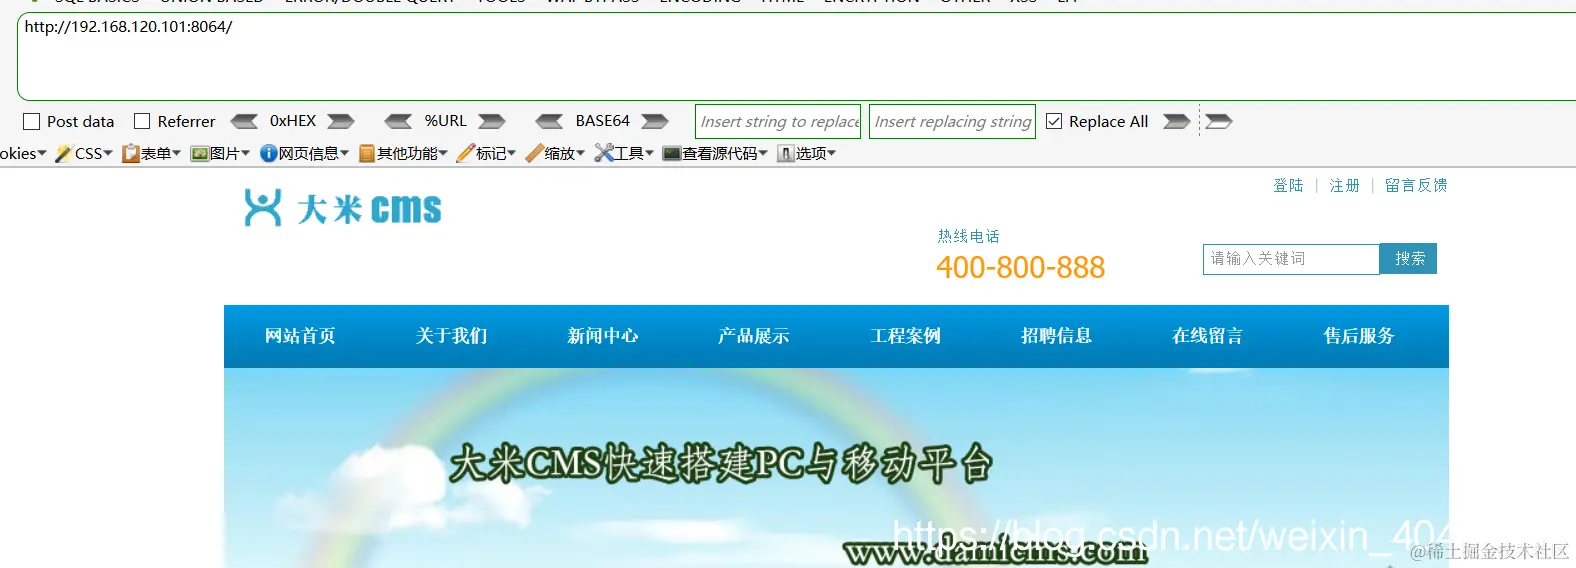The width and height of the screenshot is (1576, 568).
Task: Open the 其他功能 dropdown menu
Action: pyautogui.click(x=404, y=153)
